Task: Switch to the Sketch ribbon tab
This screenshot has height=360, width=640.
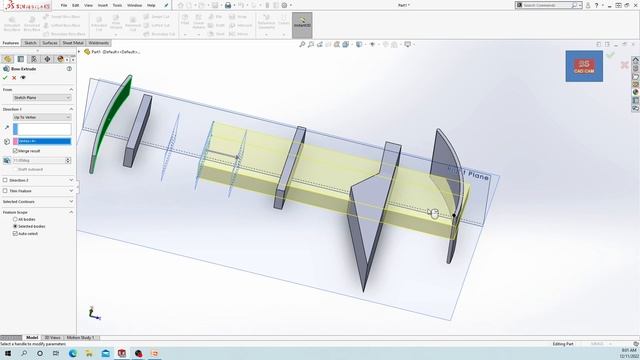Action: pyautogui.click(x=30, y=43)
